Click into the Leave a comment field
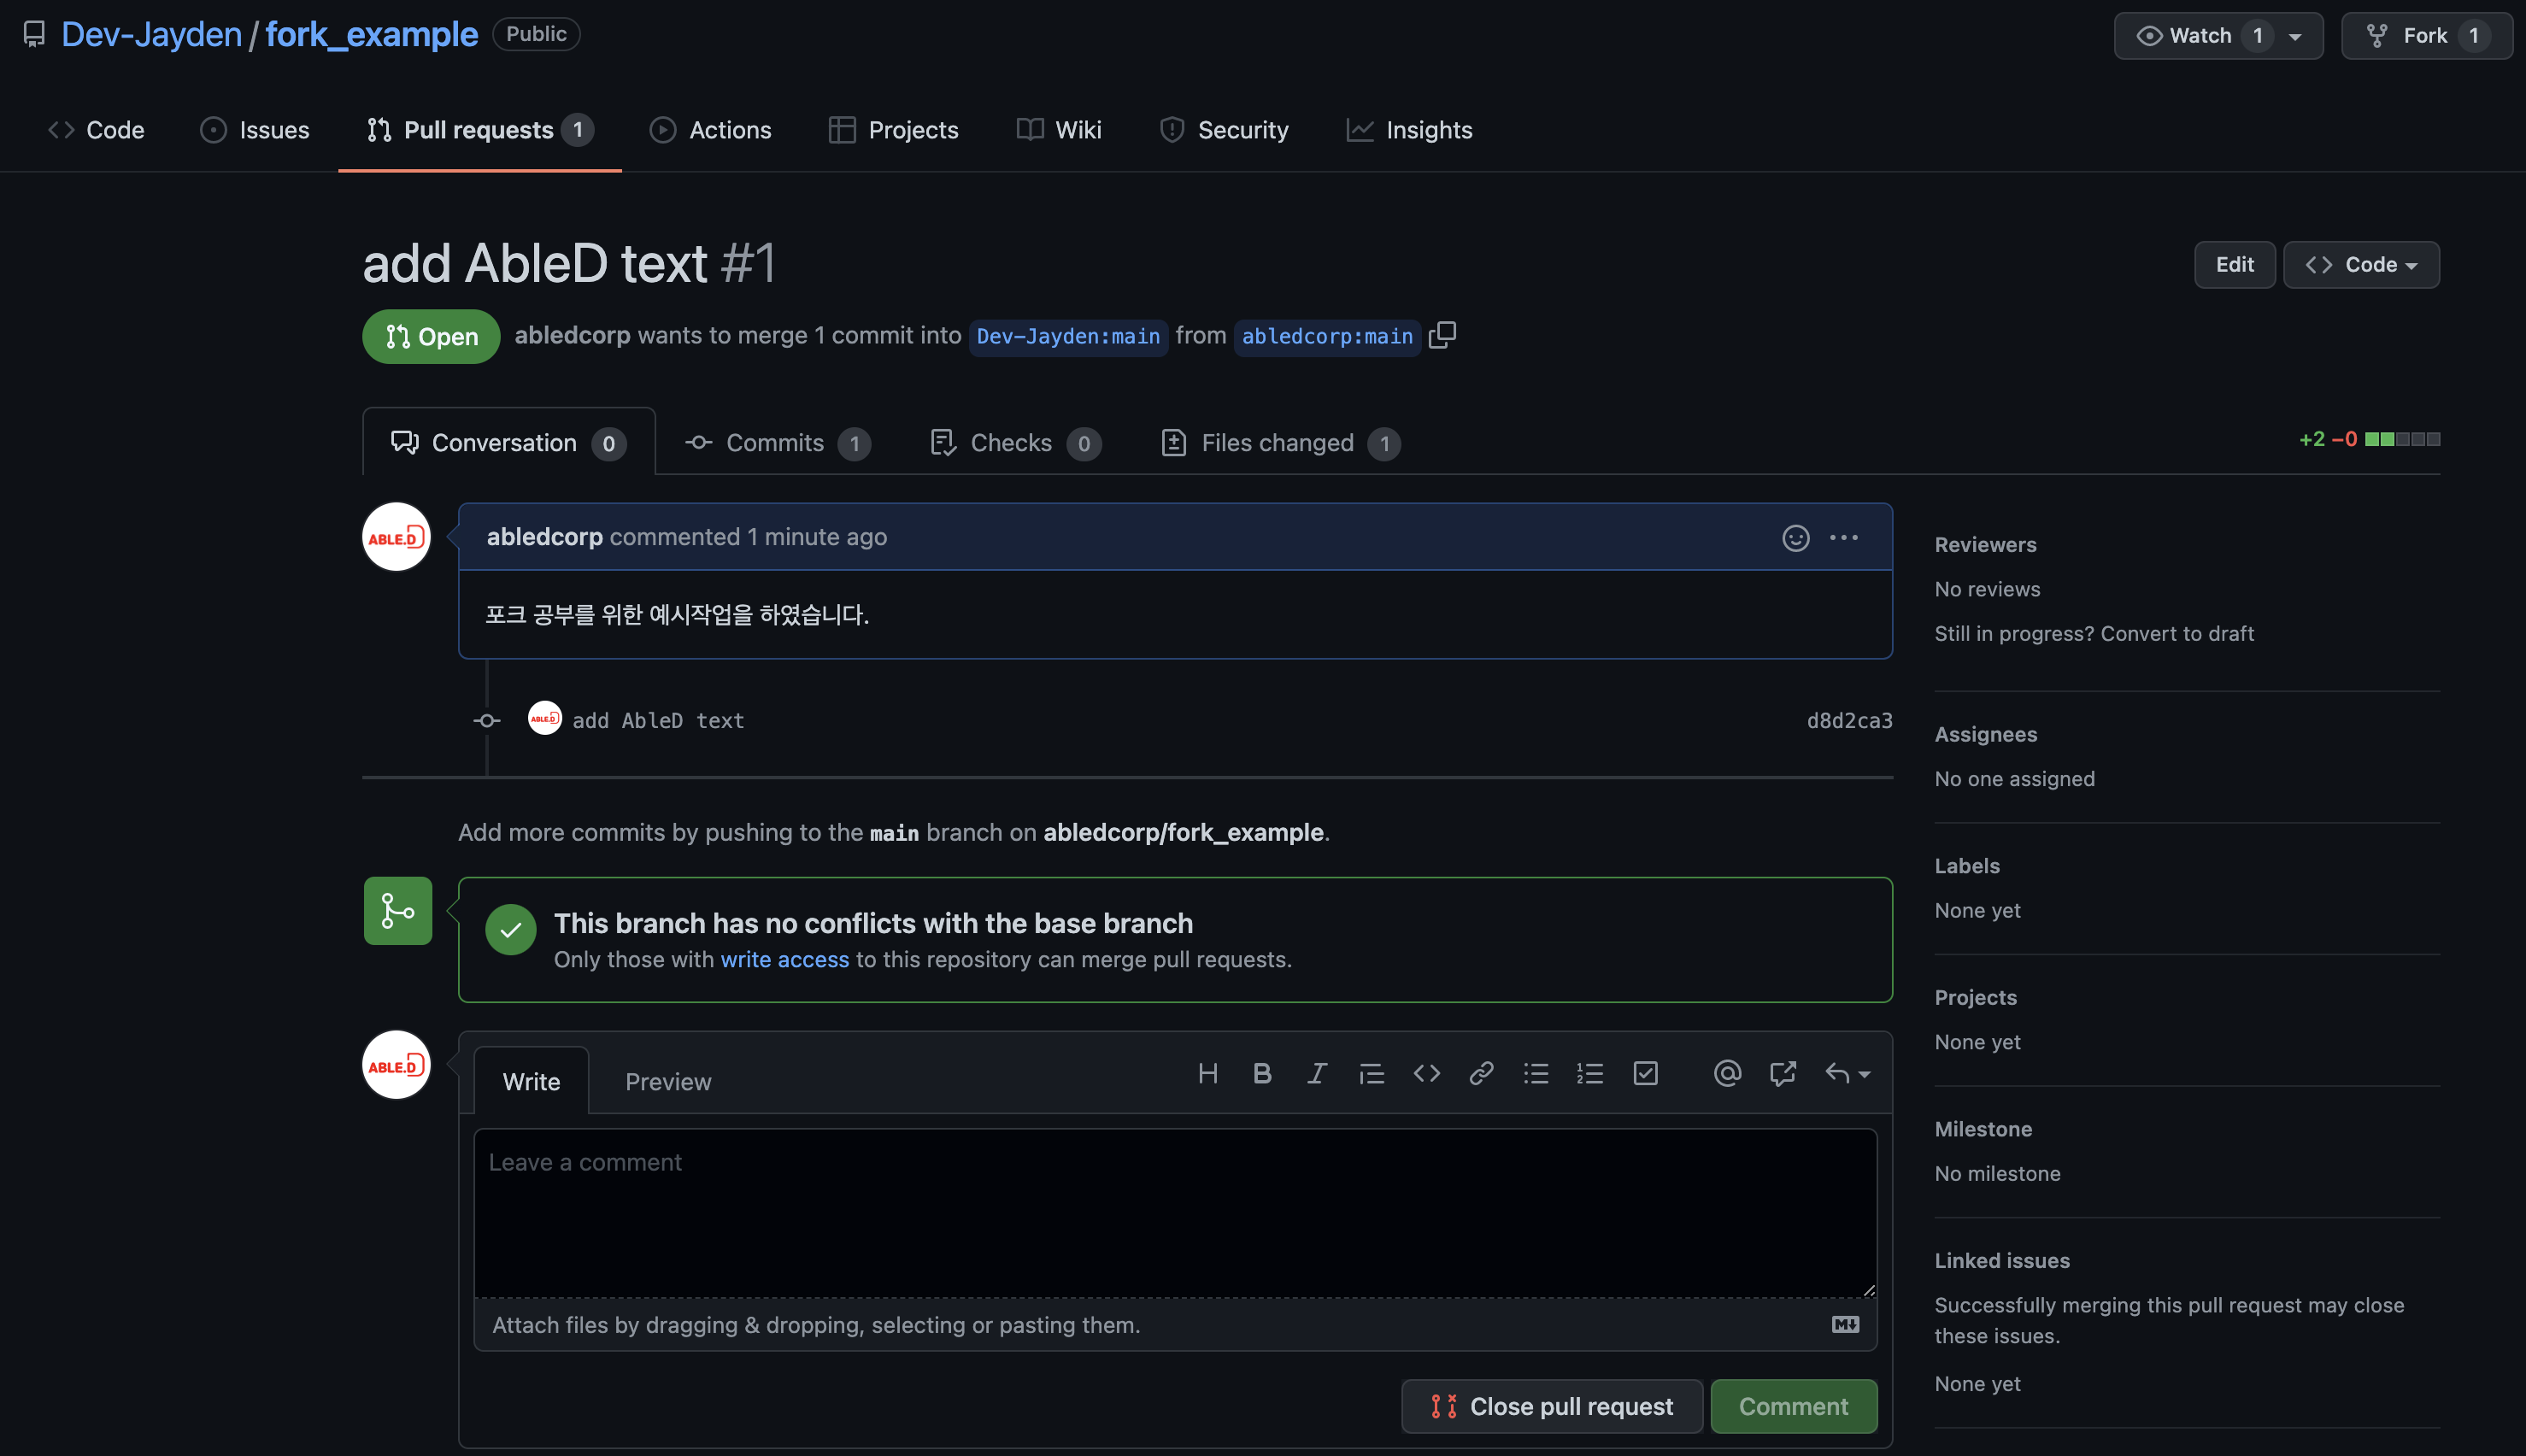 tap(1174, 1212)
